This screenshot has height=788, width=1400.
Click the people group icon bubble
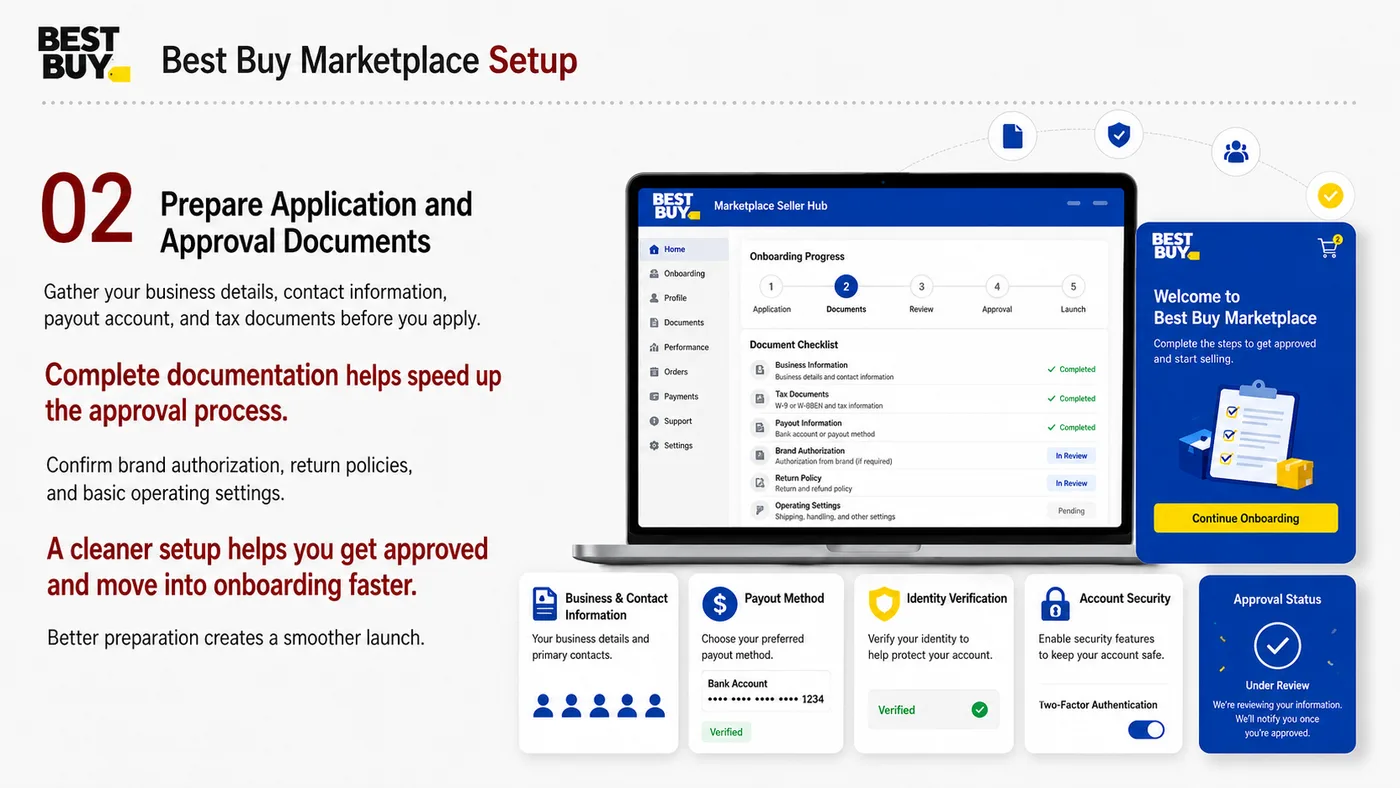[1236, 152]
